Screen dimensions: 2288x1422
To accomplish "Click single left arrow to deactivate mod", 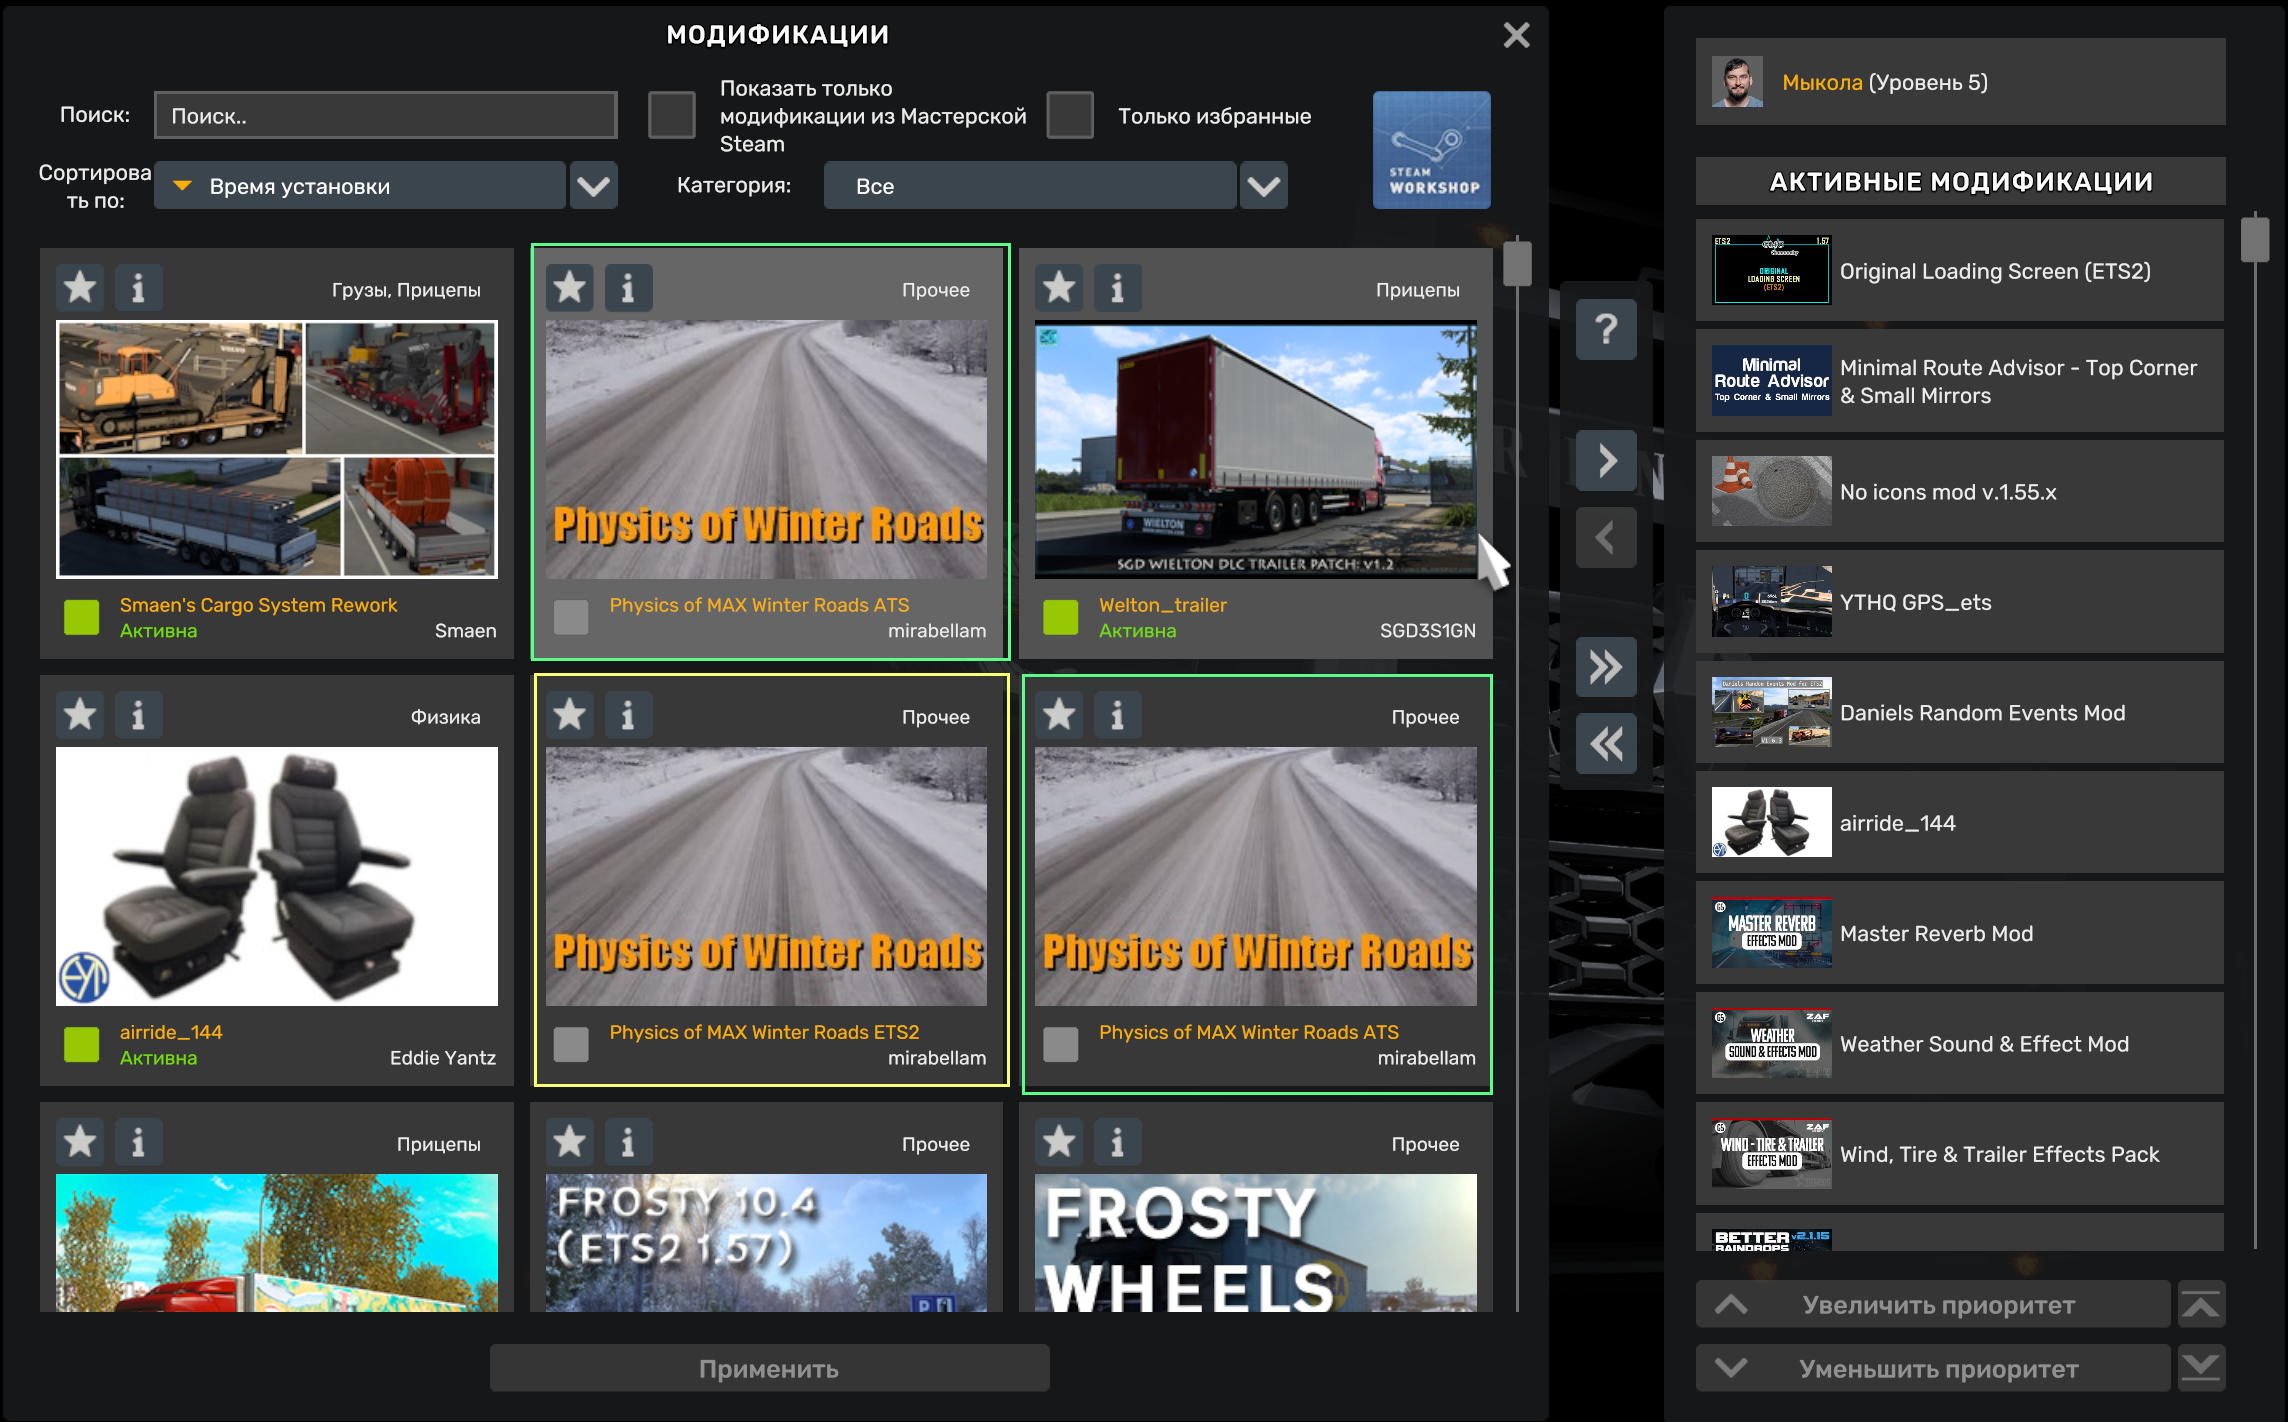I will (1606, 538).
